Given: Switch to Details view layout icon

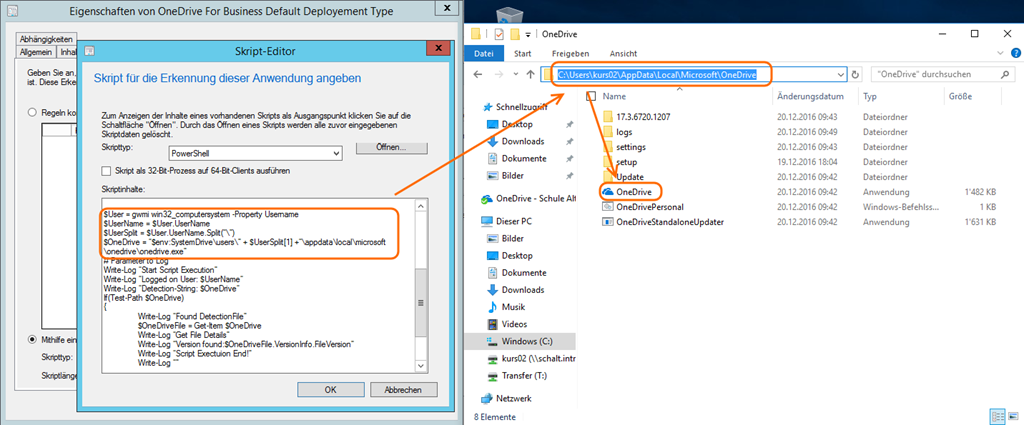Looking at the screenshot, I should [x=995, y=414].
